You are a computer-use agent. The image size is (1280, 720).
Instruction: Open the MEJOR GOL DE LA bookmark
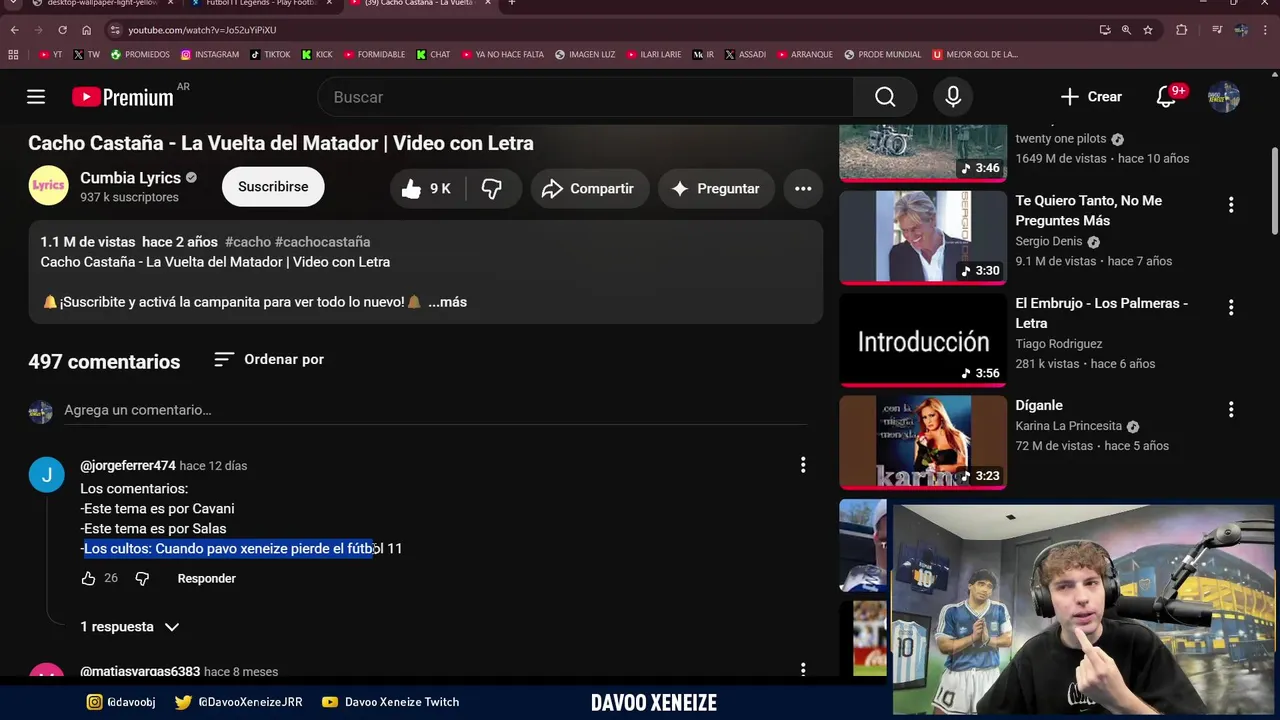point(976,55)
